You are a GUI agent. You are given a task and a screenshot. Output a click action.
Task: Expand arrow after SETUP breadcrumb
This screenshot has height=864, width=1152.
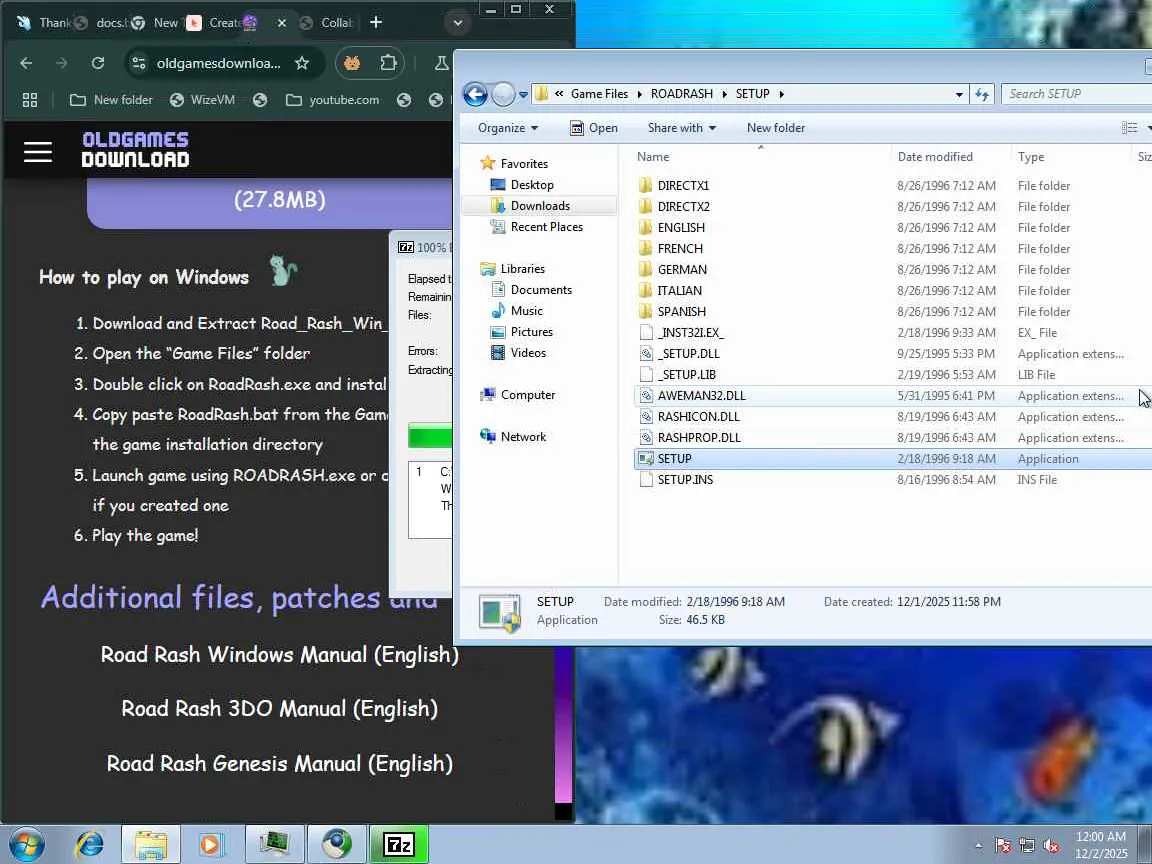tap(781, 94)
